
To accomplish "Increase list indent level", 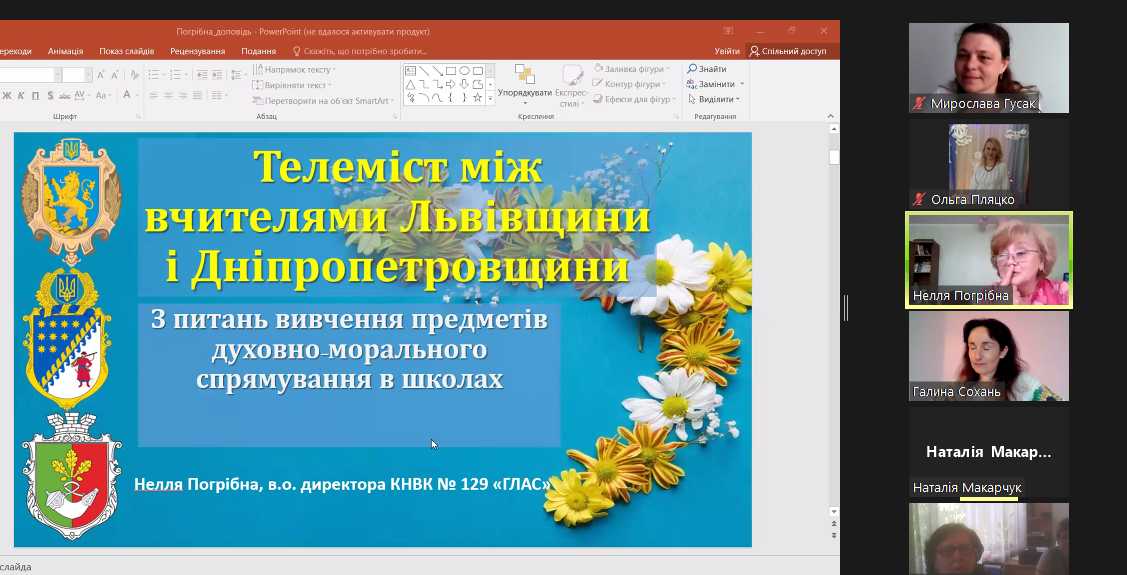I will 217,75.
